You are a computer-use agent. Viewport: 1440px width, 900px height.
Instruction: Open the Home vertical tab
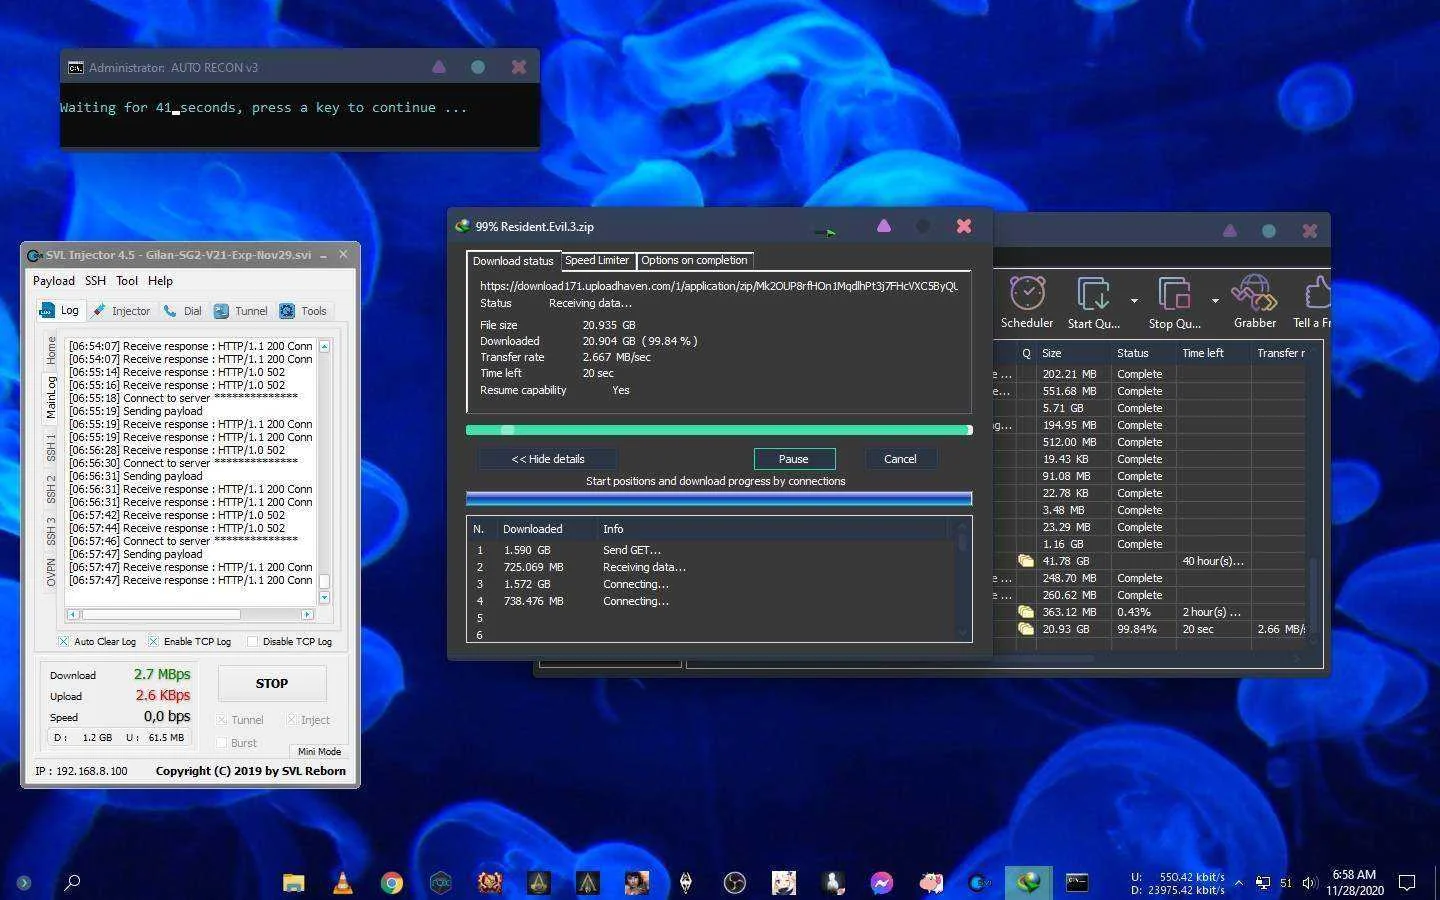tap(51, 351)
